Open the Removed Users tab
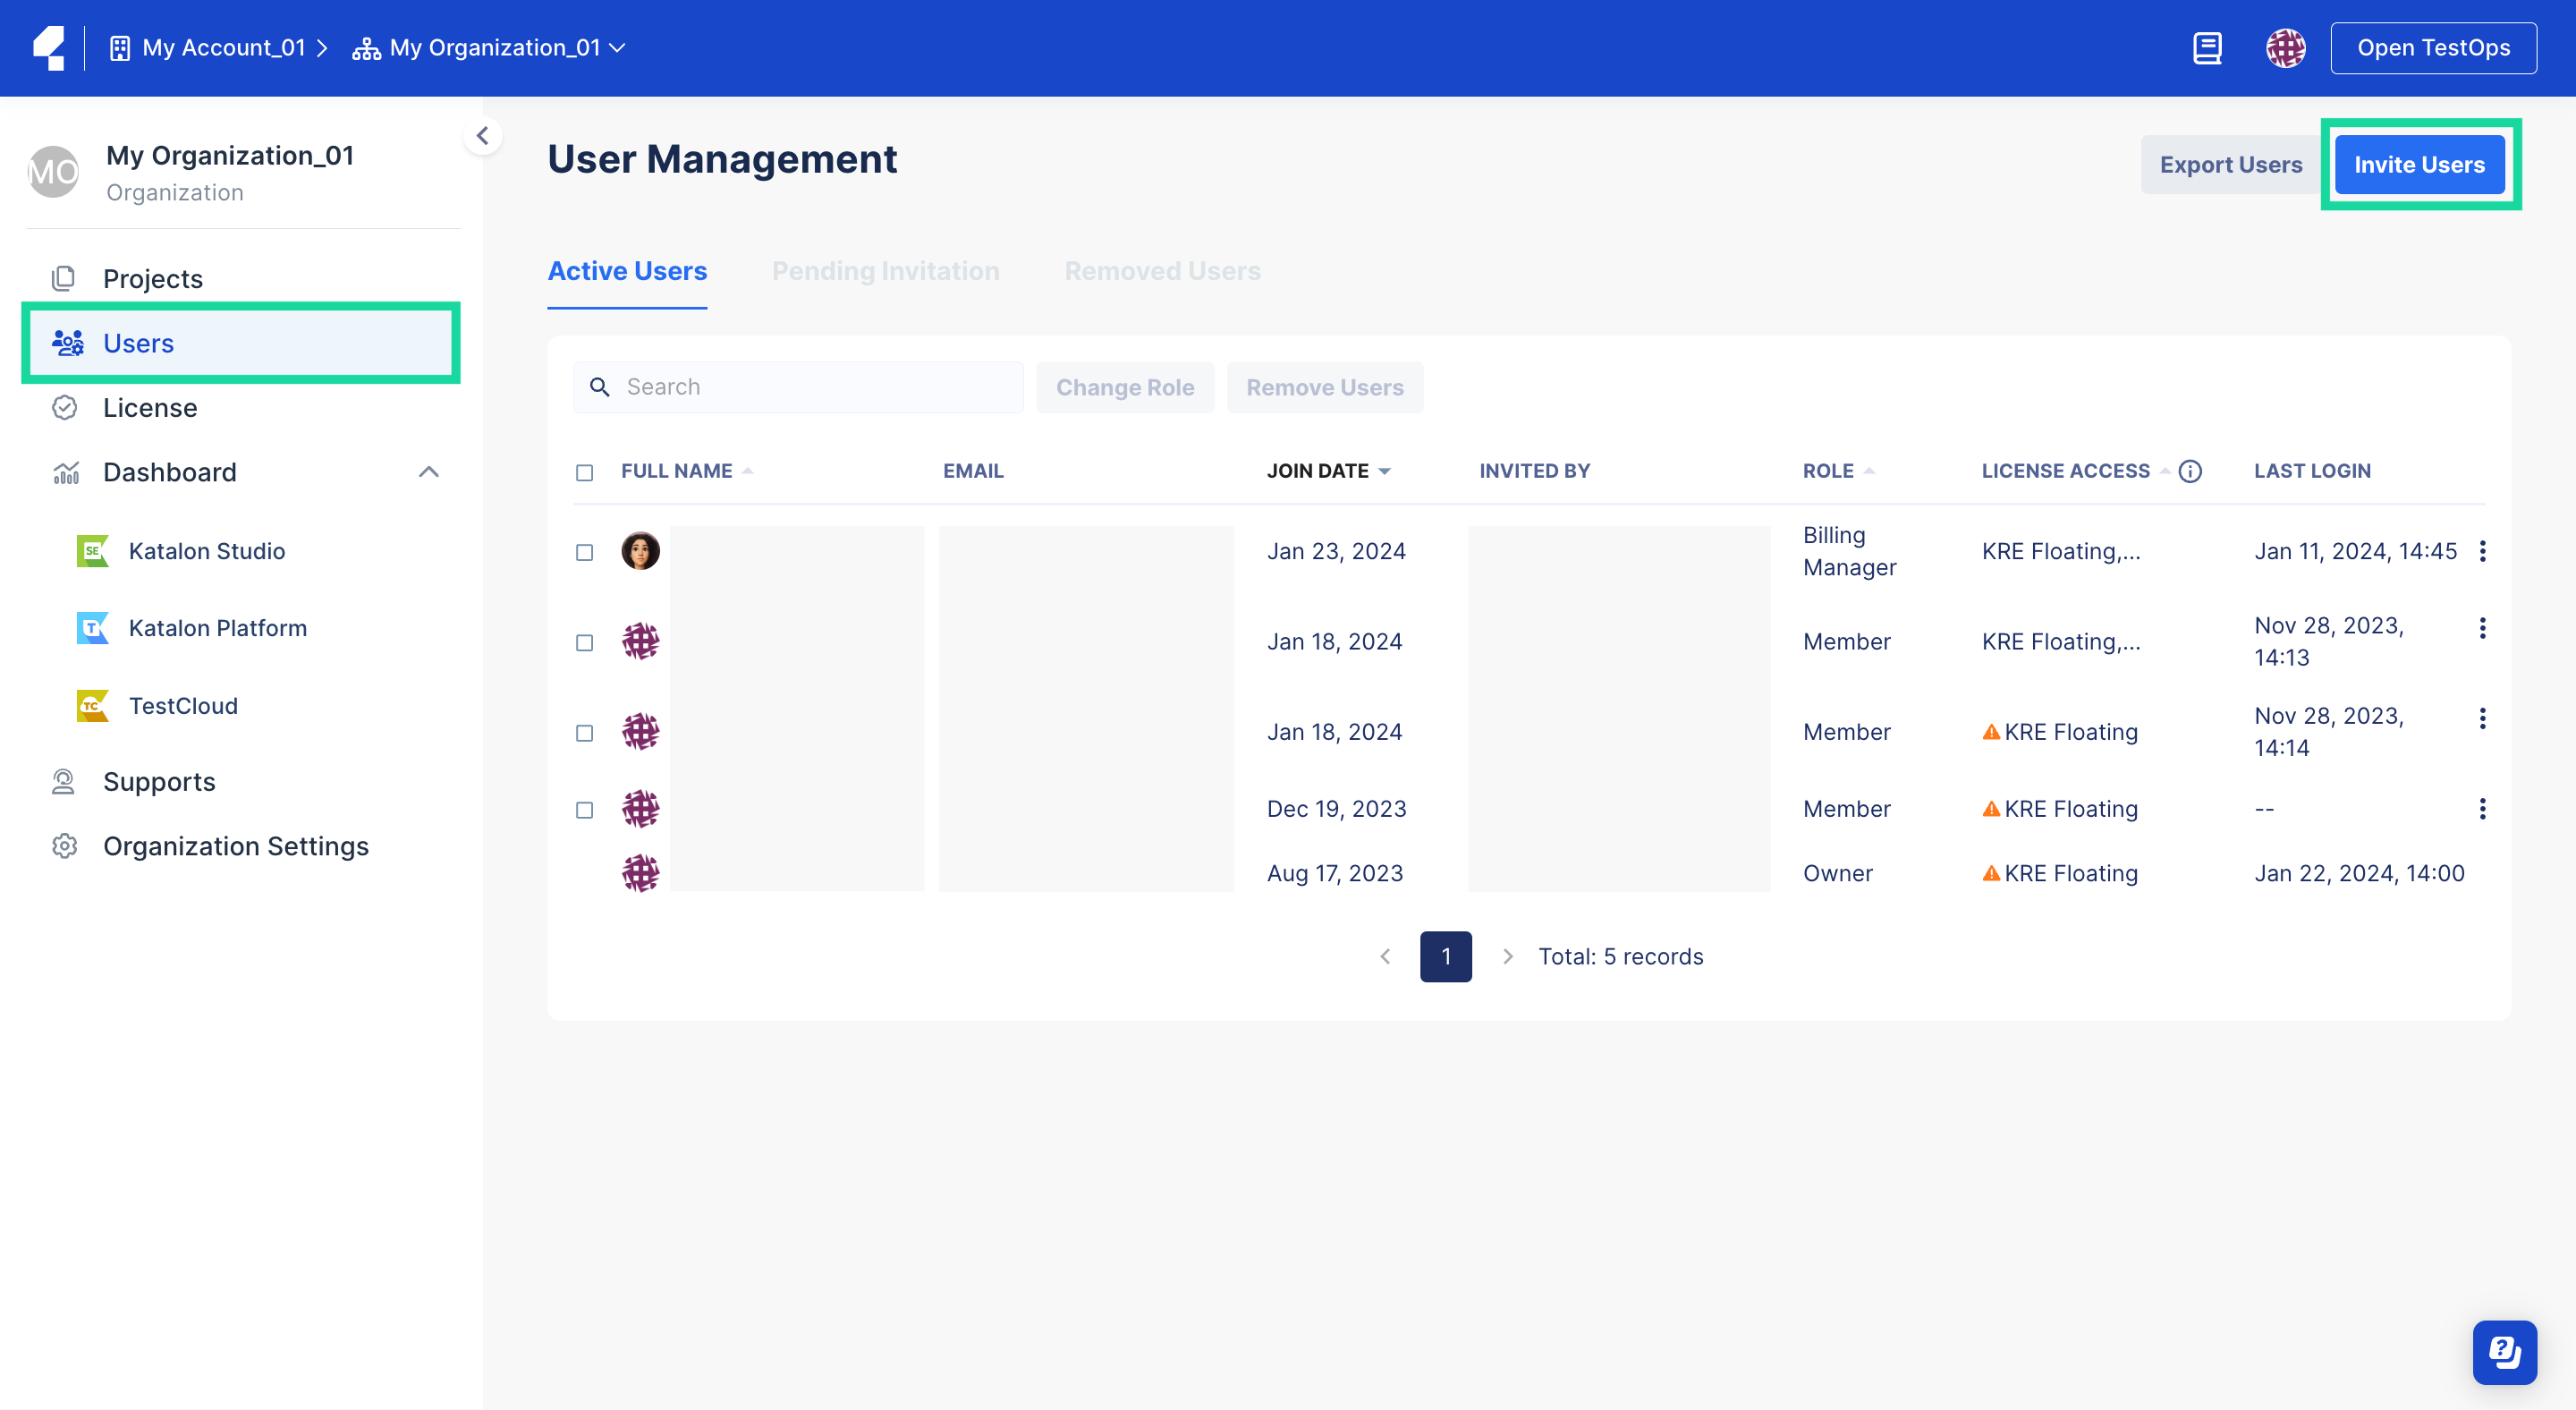 click(x=1162, y=270)
